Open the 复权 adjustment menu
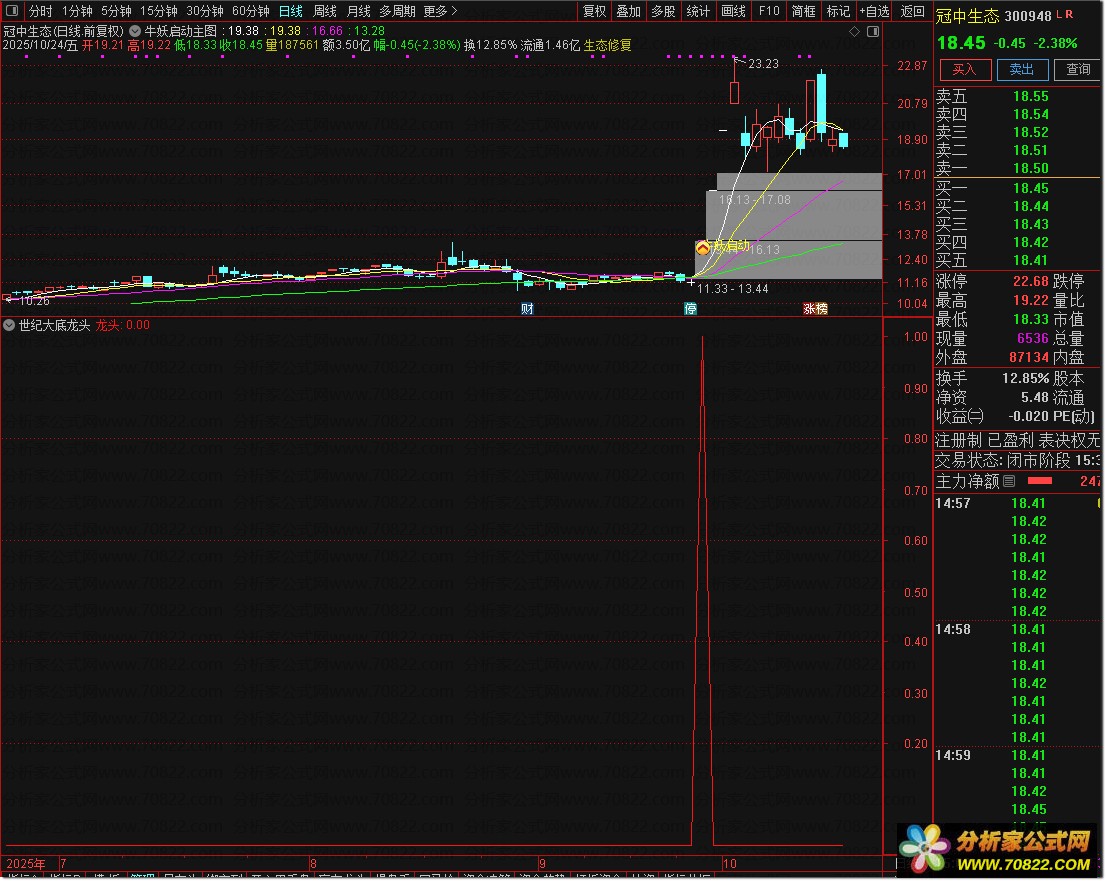 [x=594, y=11]
